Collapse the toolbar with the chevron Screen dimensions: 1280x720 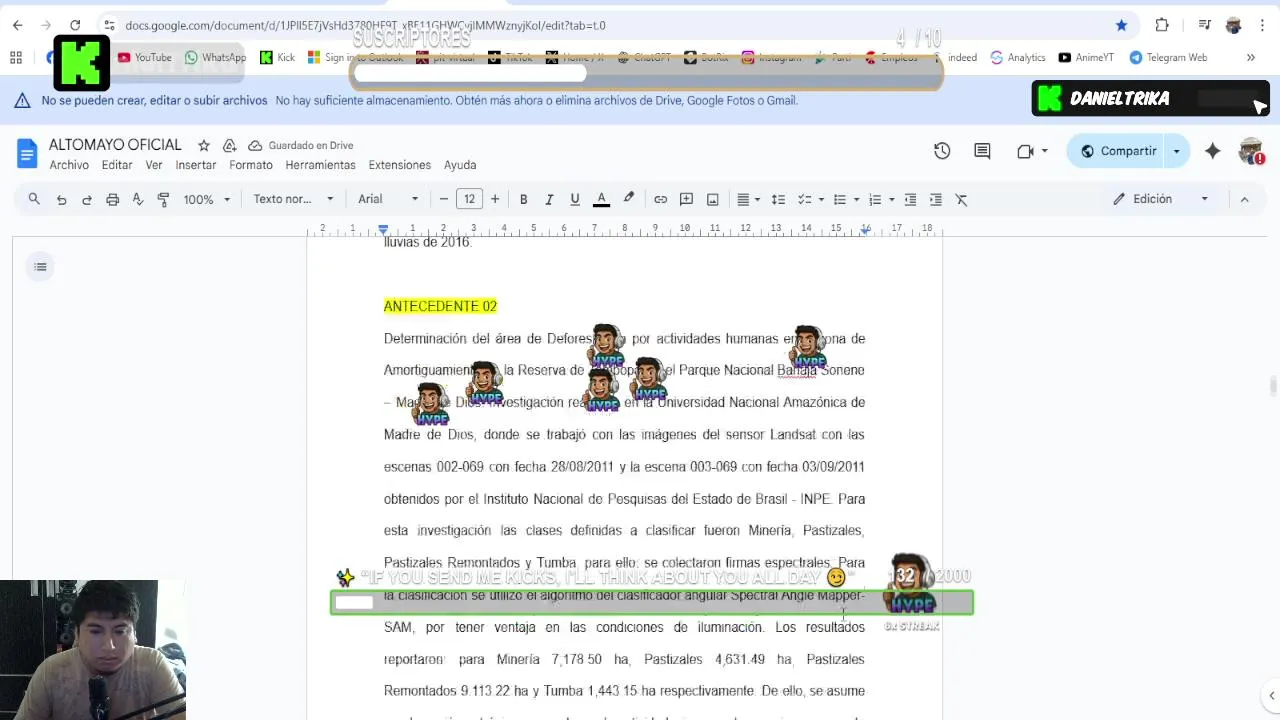click(x=1245, y=199)
